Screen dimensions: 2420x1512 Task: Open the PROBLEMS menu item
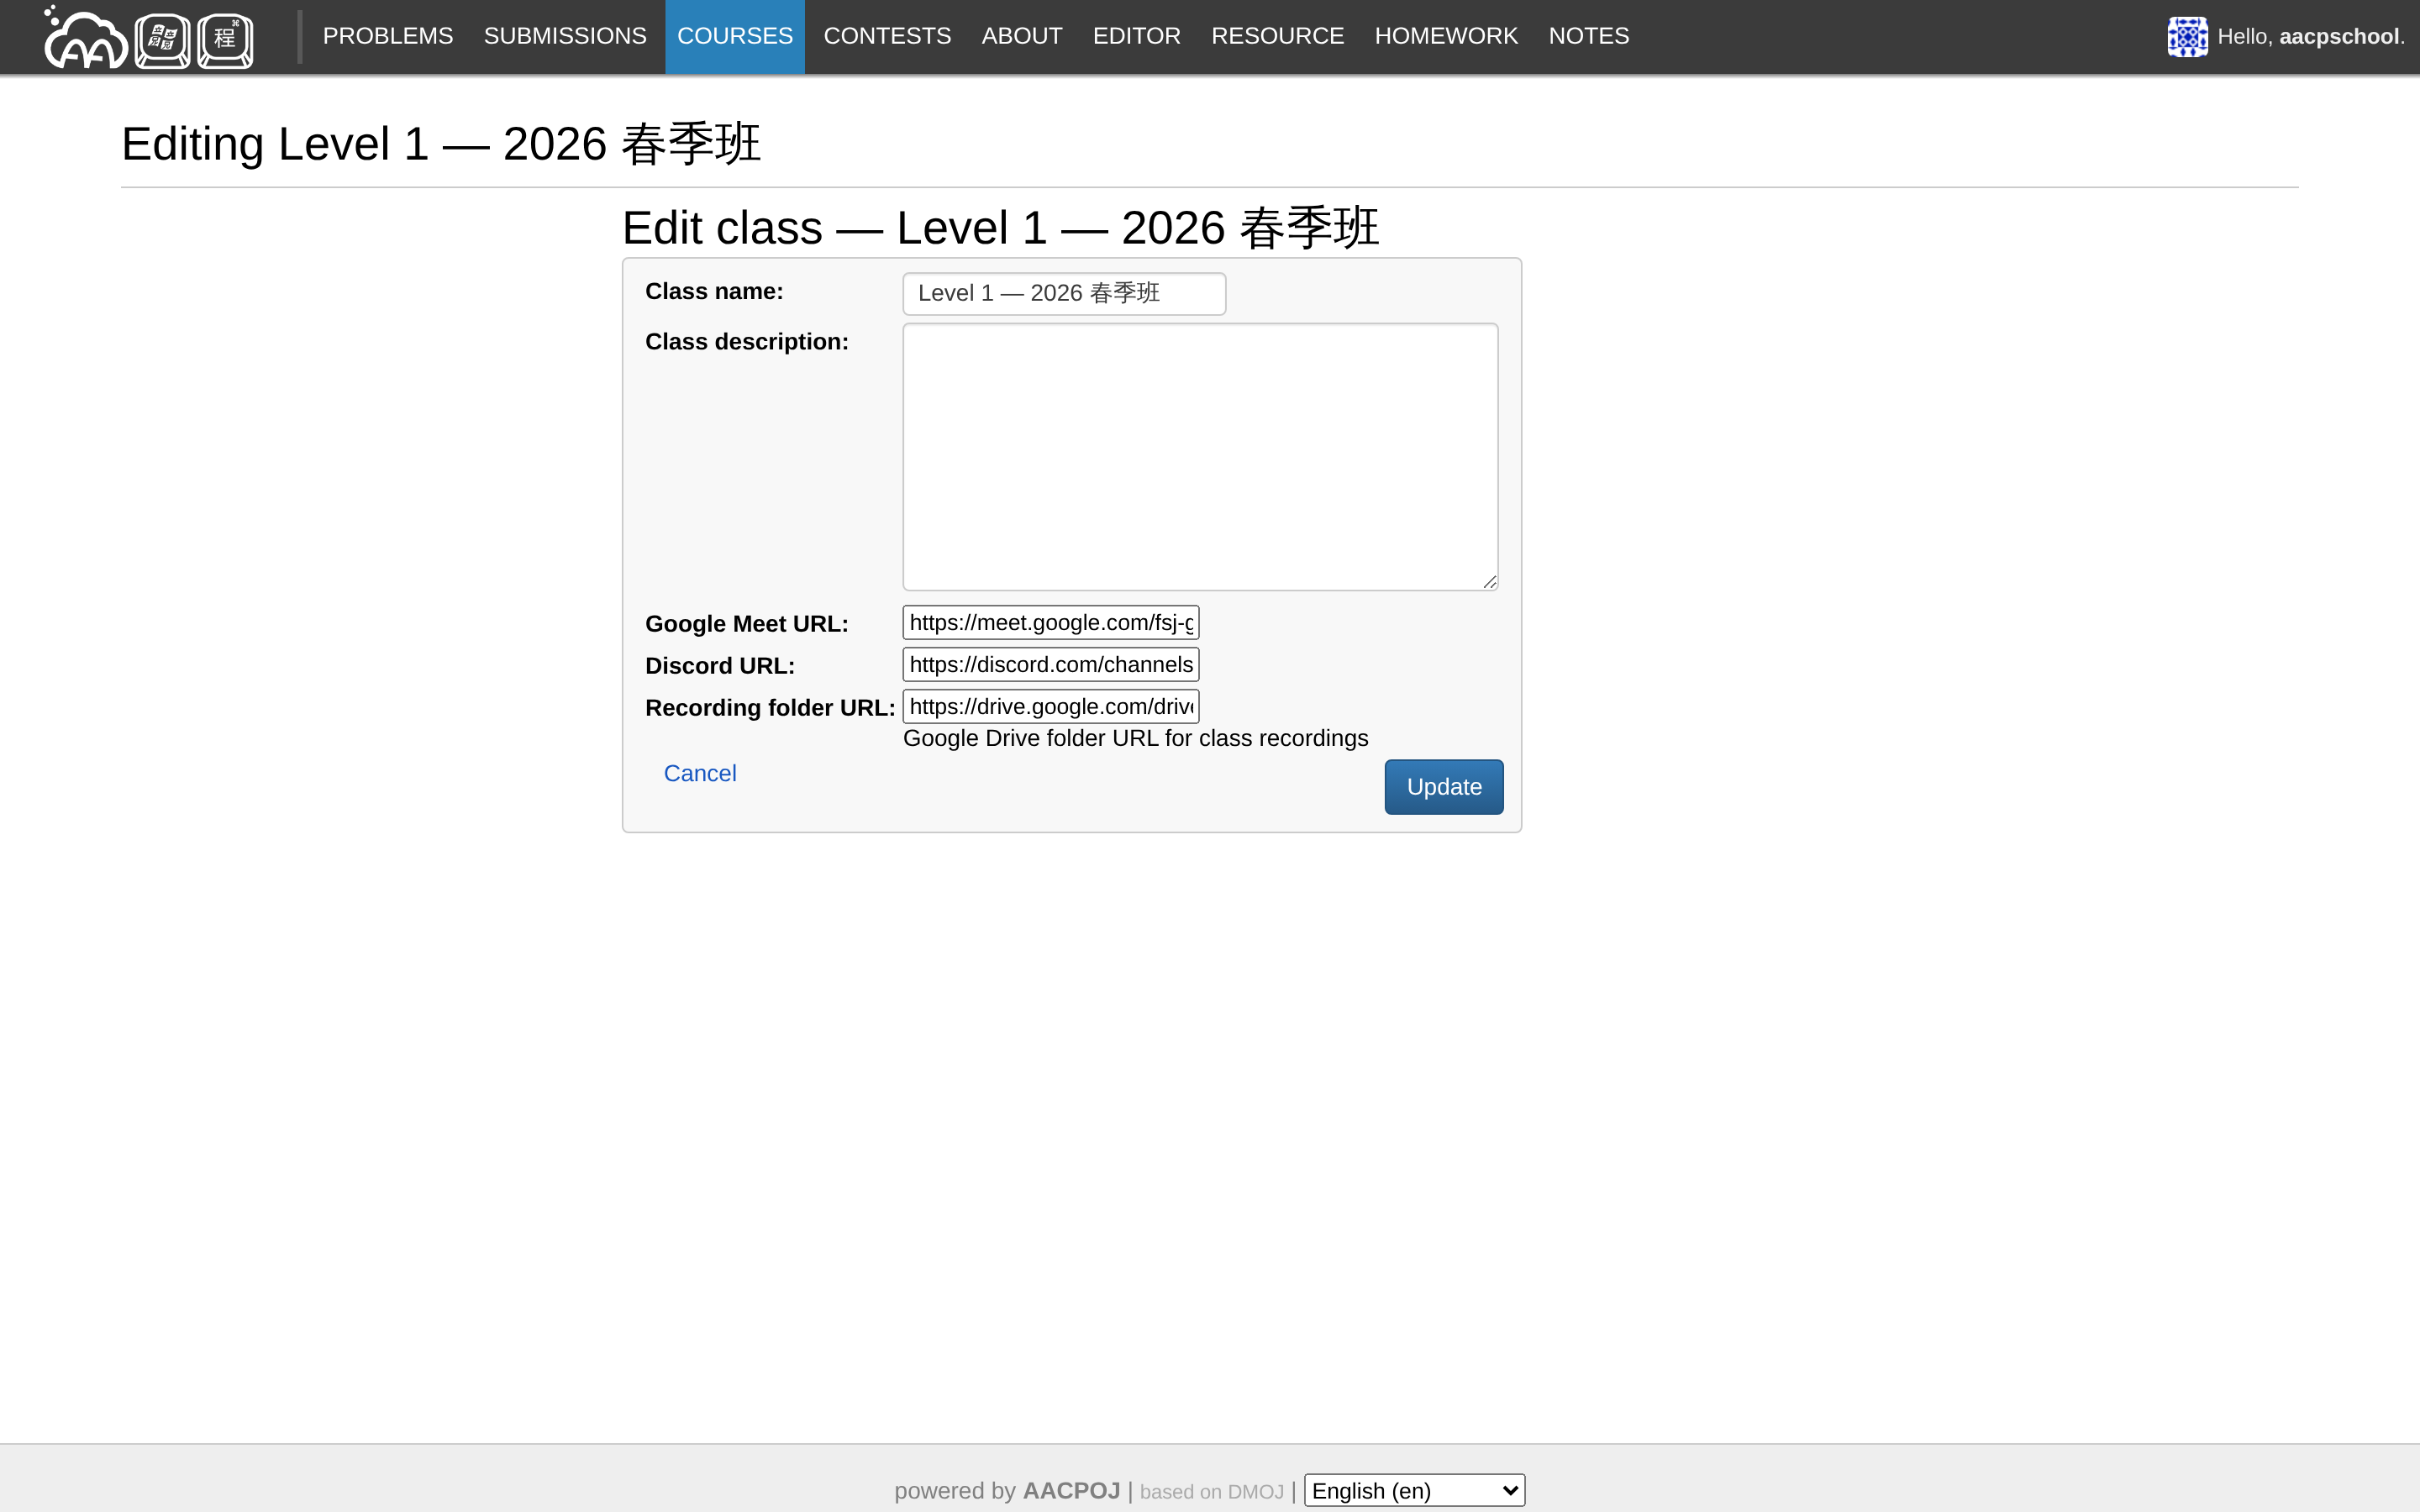387,36
